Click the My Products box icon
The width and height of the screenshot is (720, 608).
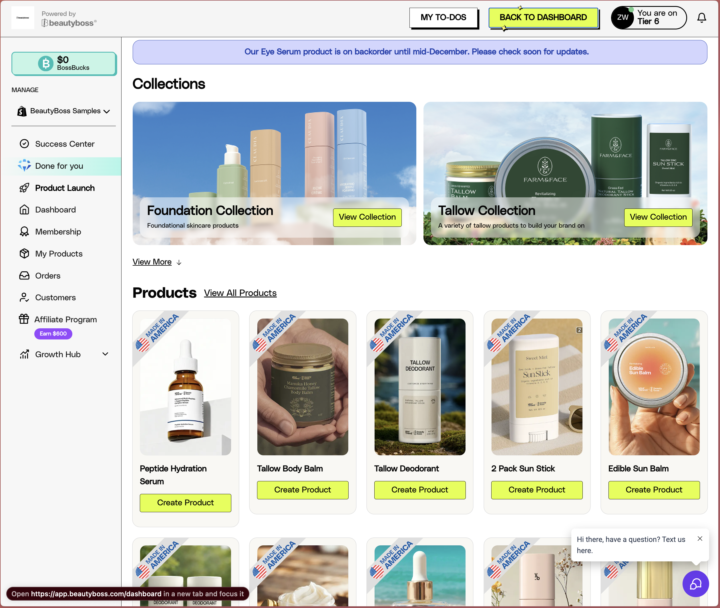coord(24,253)
